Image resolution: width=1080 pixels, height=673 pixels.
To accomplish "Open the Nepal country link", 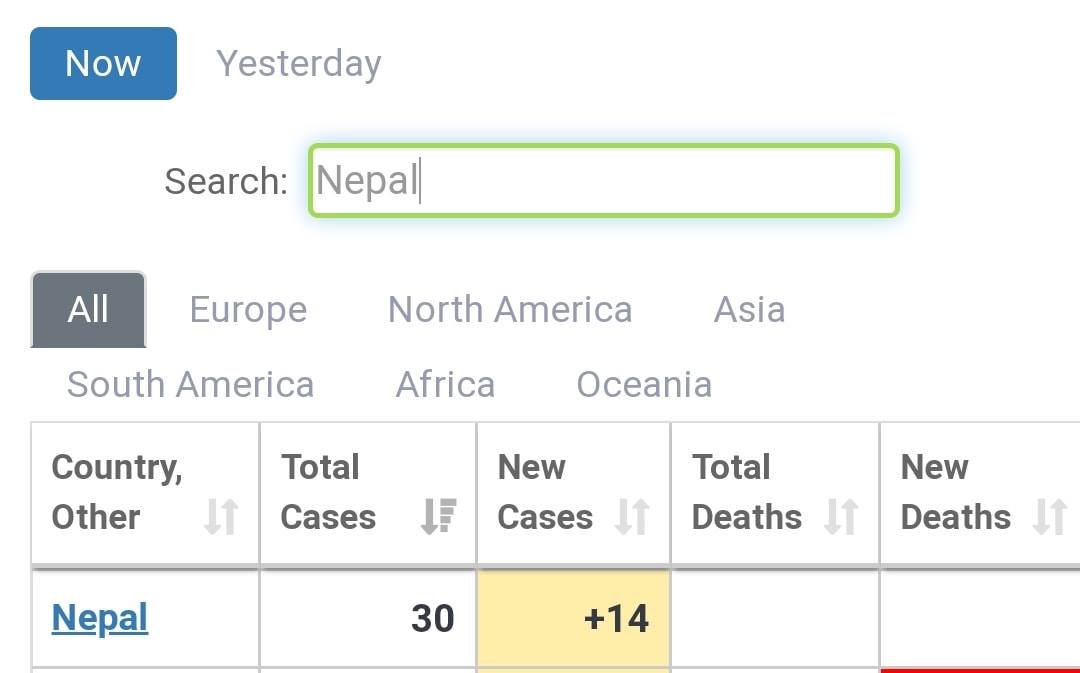I will 100,618.
